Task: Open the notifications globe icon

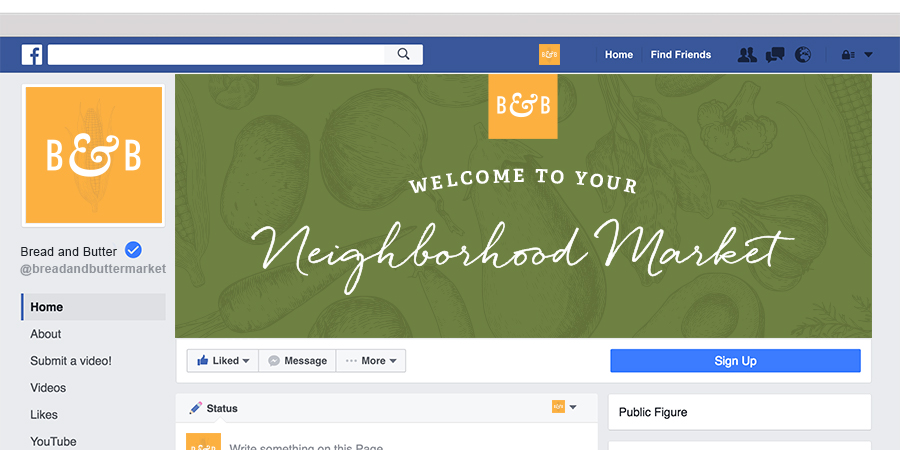Action: click(803, 55)
